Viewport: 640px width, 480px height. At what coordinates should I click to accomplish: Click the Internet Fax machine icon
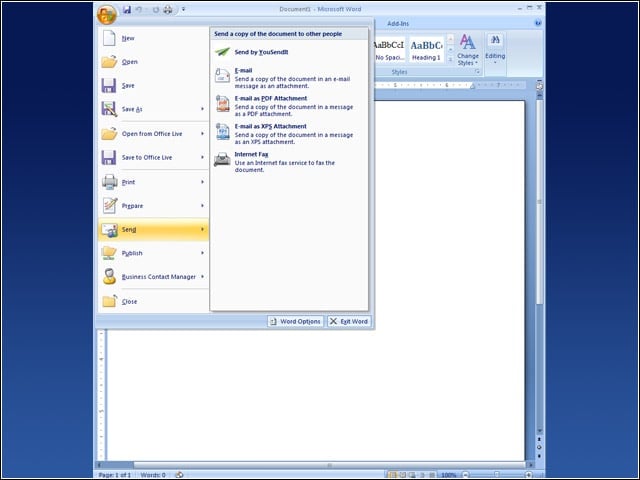click(x=222, y=159)
